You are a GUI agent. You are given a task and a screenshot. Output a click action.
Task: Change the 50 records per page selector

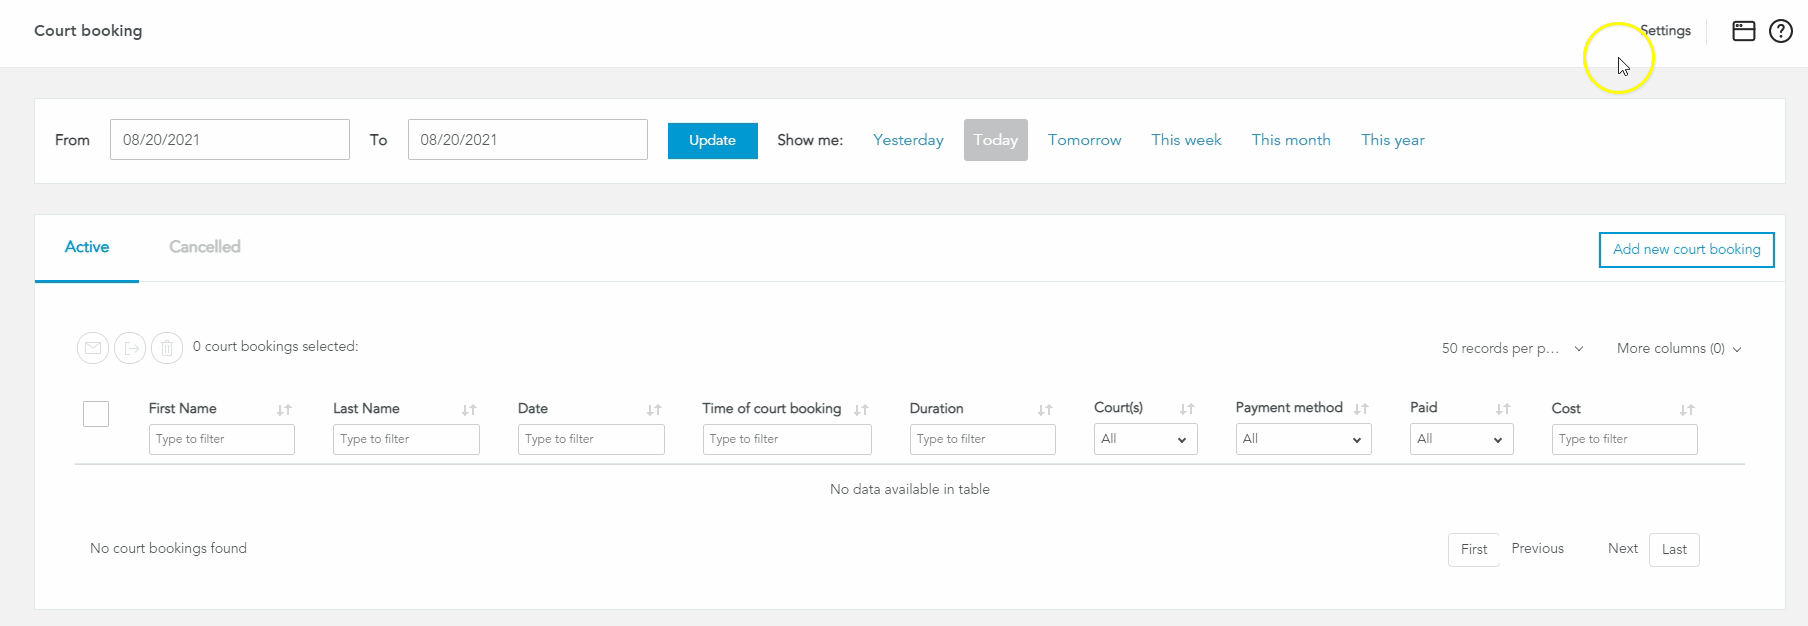click(1512, 349)
